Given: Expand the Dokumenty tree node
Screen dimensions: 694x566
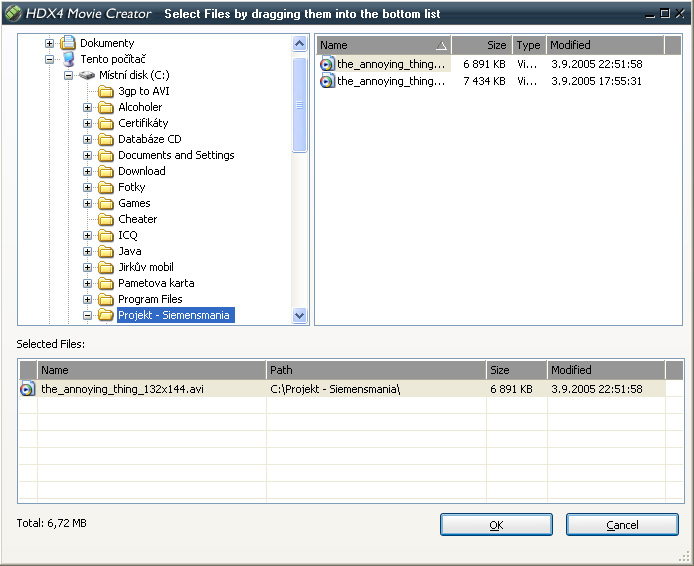Looking at the screenshot, I should (x=50, y=43).
